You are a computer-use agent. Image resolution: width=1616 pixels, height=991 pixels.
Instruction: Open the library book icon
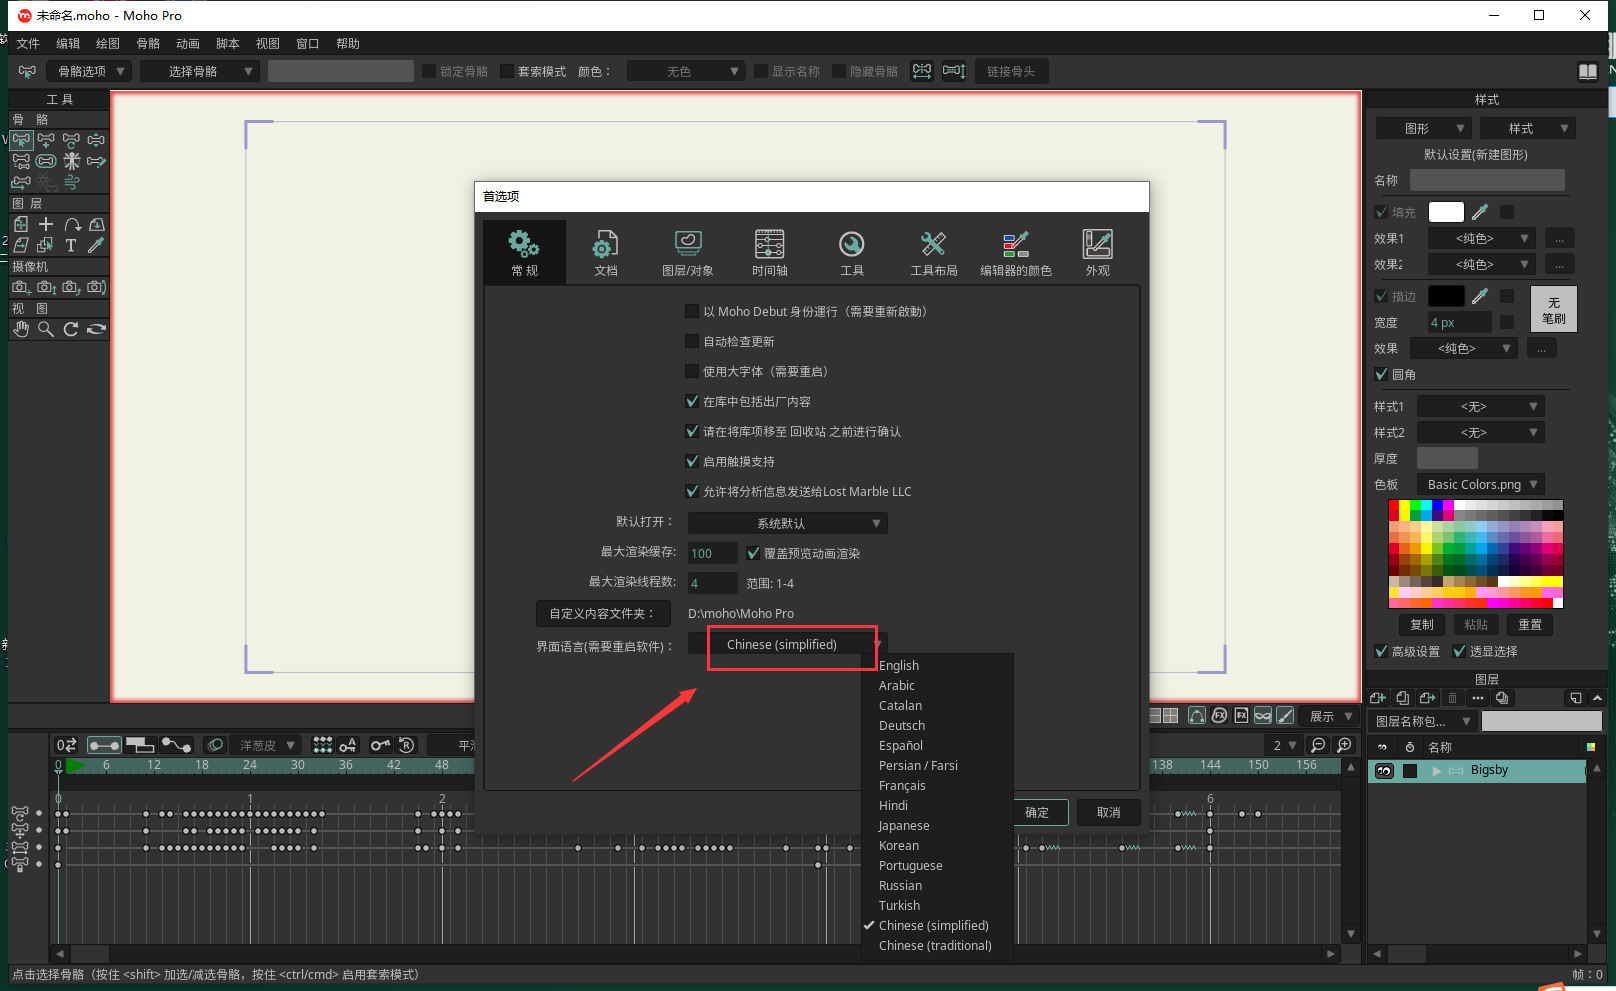(x=1588, y=71)
